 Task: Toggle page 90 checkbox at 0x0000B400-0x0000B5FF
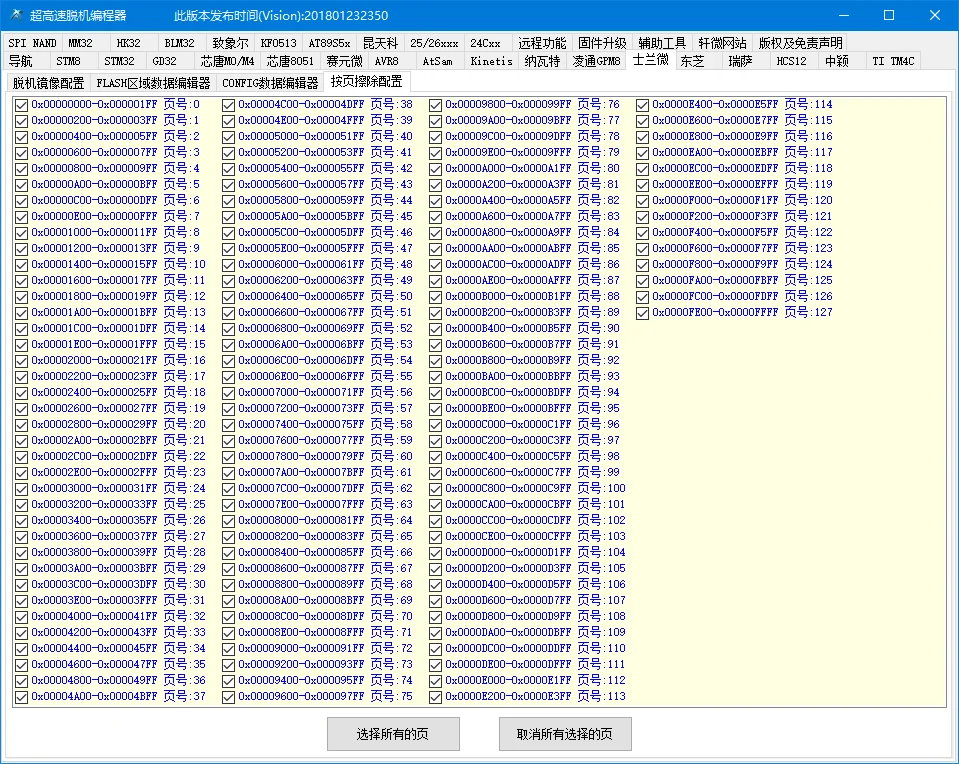435,328
